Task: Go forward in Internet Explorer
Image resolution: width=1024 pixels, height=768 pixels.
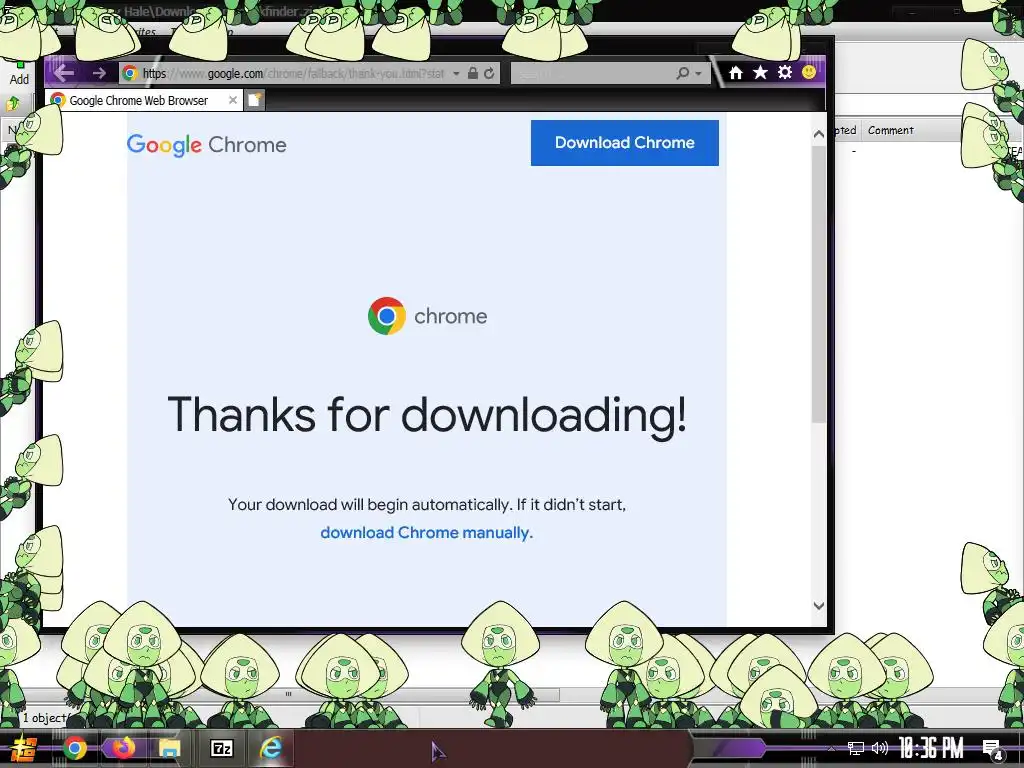Action: [x=99, y=72]
